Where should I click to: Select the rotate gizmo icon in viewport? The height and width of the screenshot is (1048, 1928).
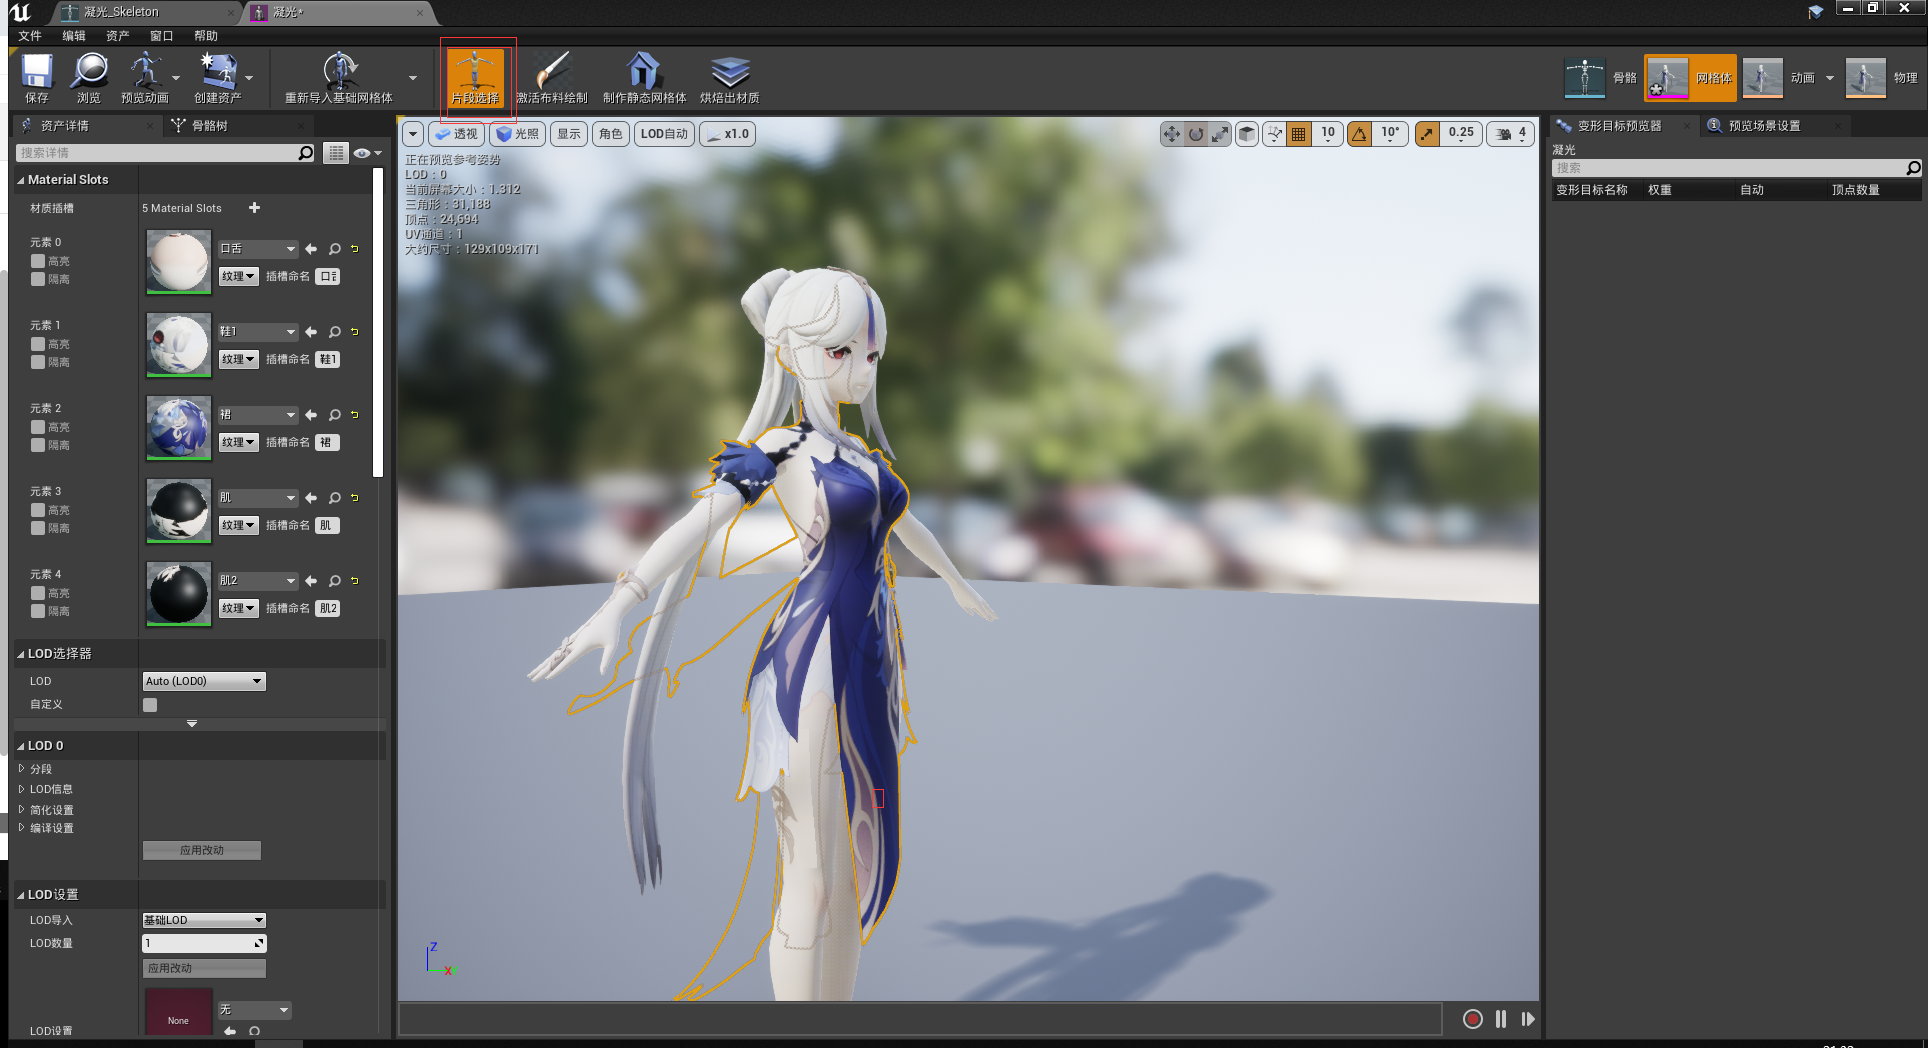(x=1196, y=134)
